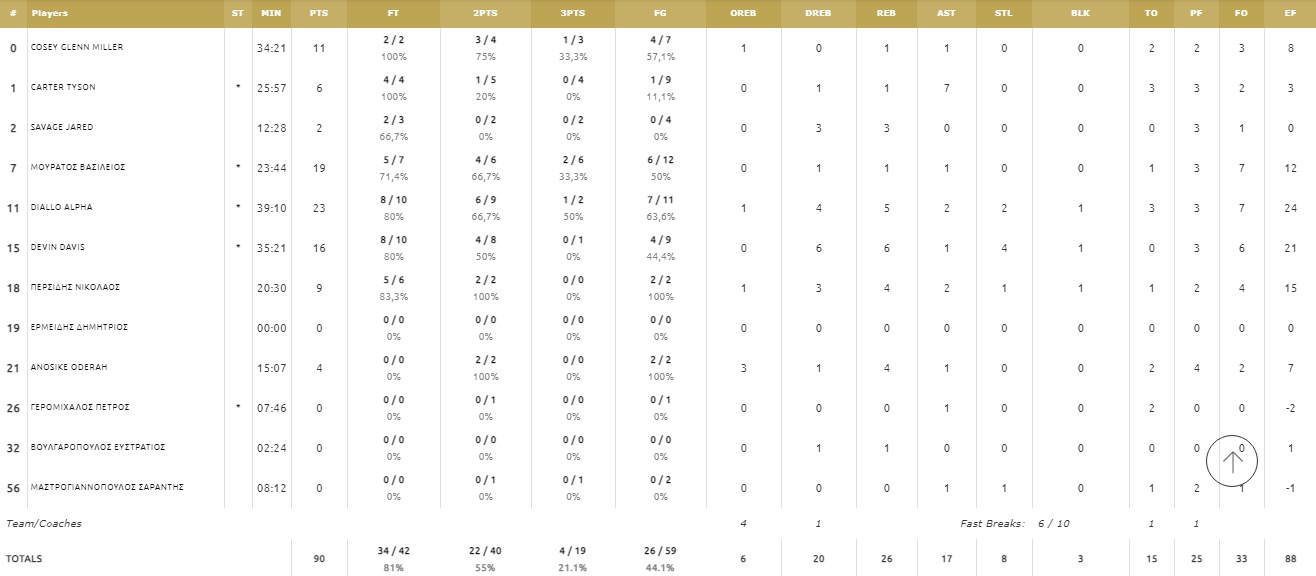Sort by AST column header
Image resolution: width=1316 pixels, height=576 pixels.
[946, 13]
